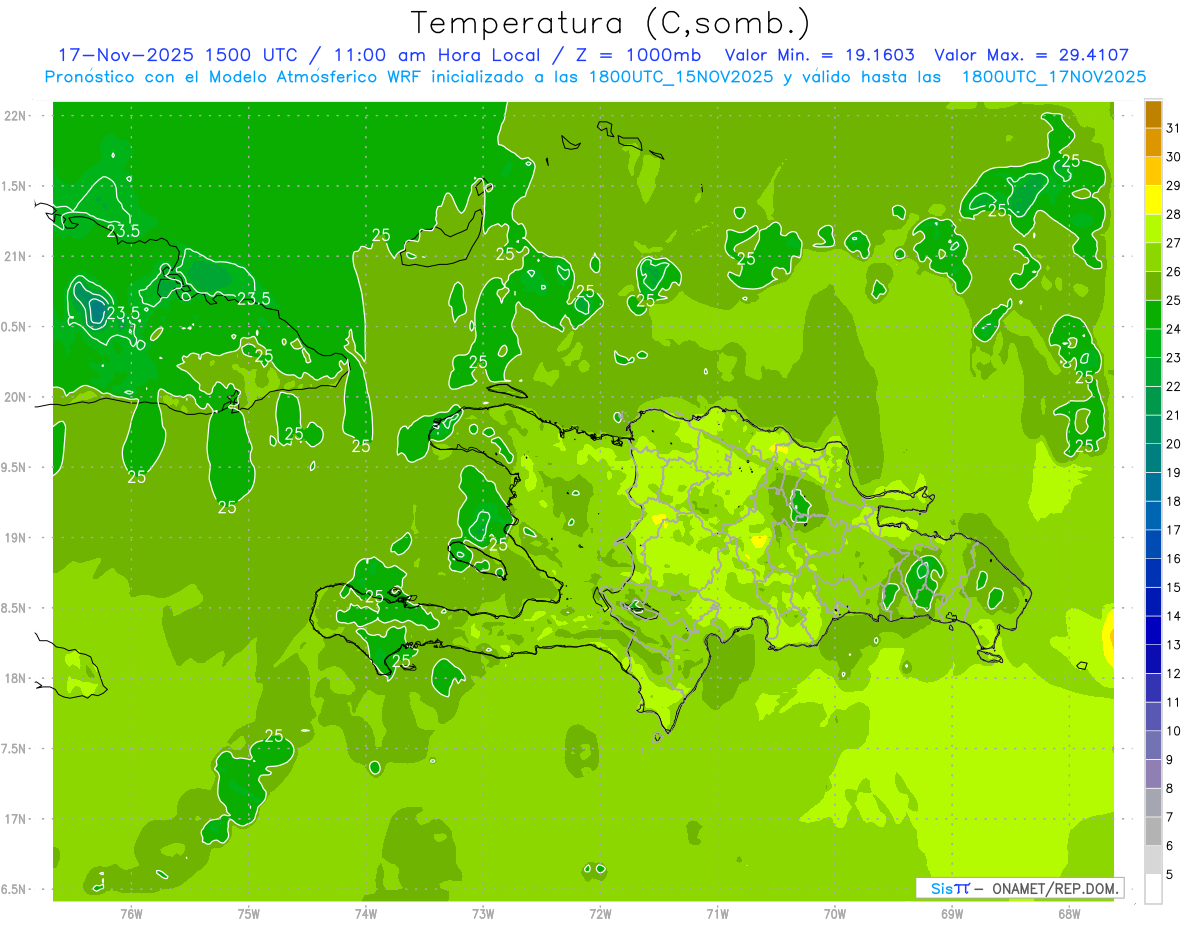Click legend value 12
This screenshot has height=927, width=1200.
click(1173, 674)
